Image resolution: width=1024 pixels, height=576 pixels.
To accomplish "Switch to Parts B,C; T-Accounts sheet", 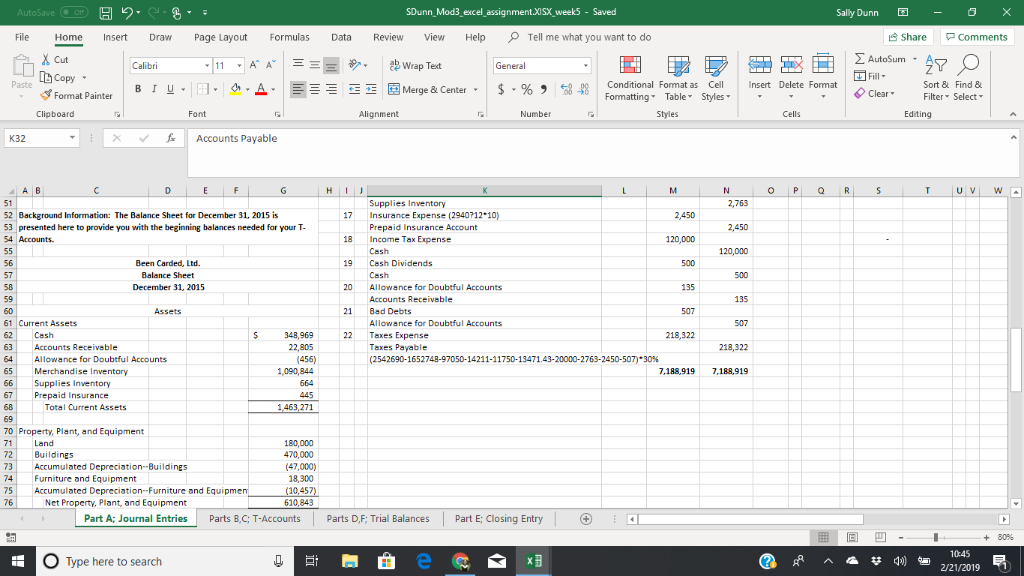I will coord(254,518).
